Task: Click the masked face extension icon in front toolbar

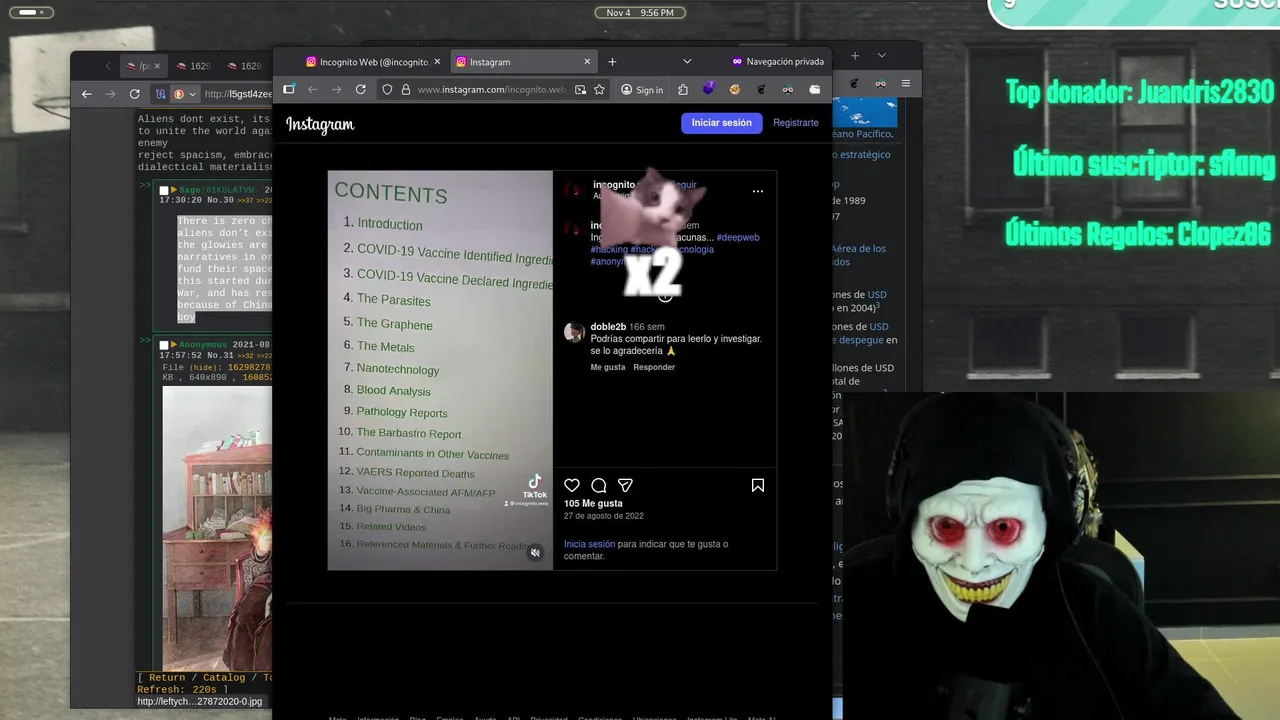Action: [788, 89]
